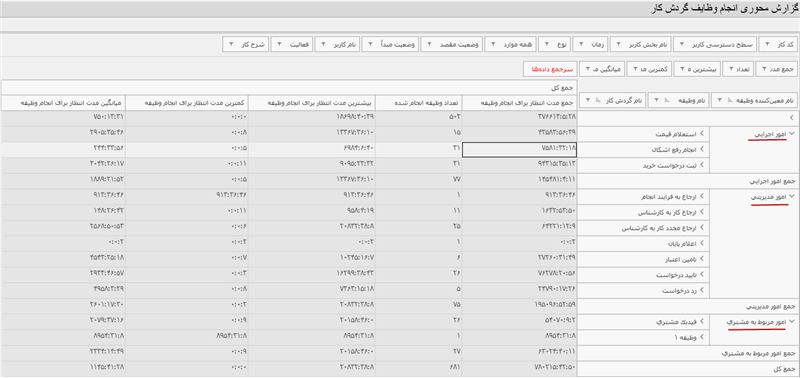Select count cell ۷۷ in جمع امور اجرایی row
This screenshot has width=800, height=378.
point(419,180)
